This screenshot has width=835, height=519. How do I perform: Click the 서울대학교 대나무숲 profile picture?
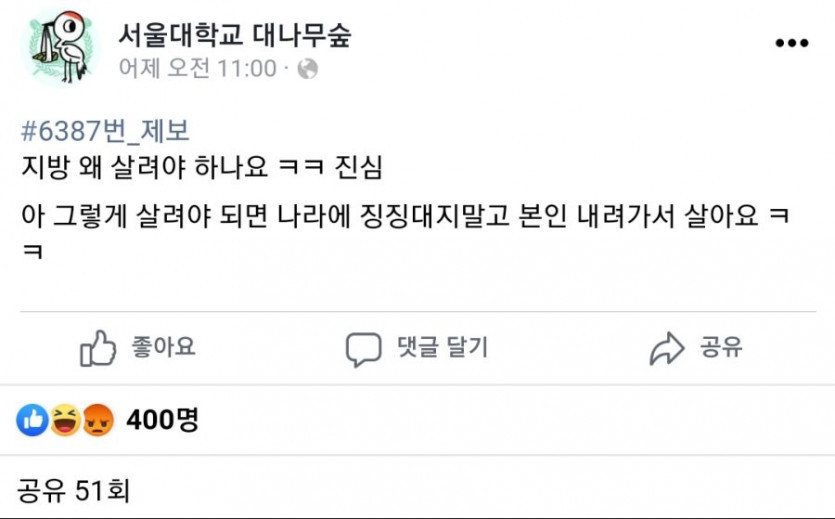[59, 48]
